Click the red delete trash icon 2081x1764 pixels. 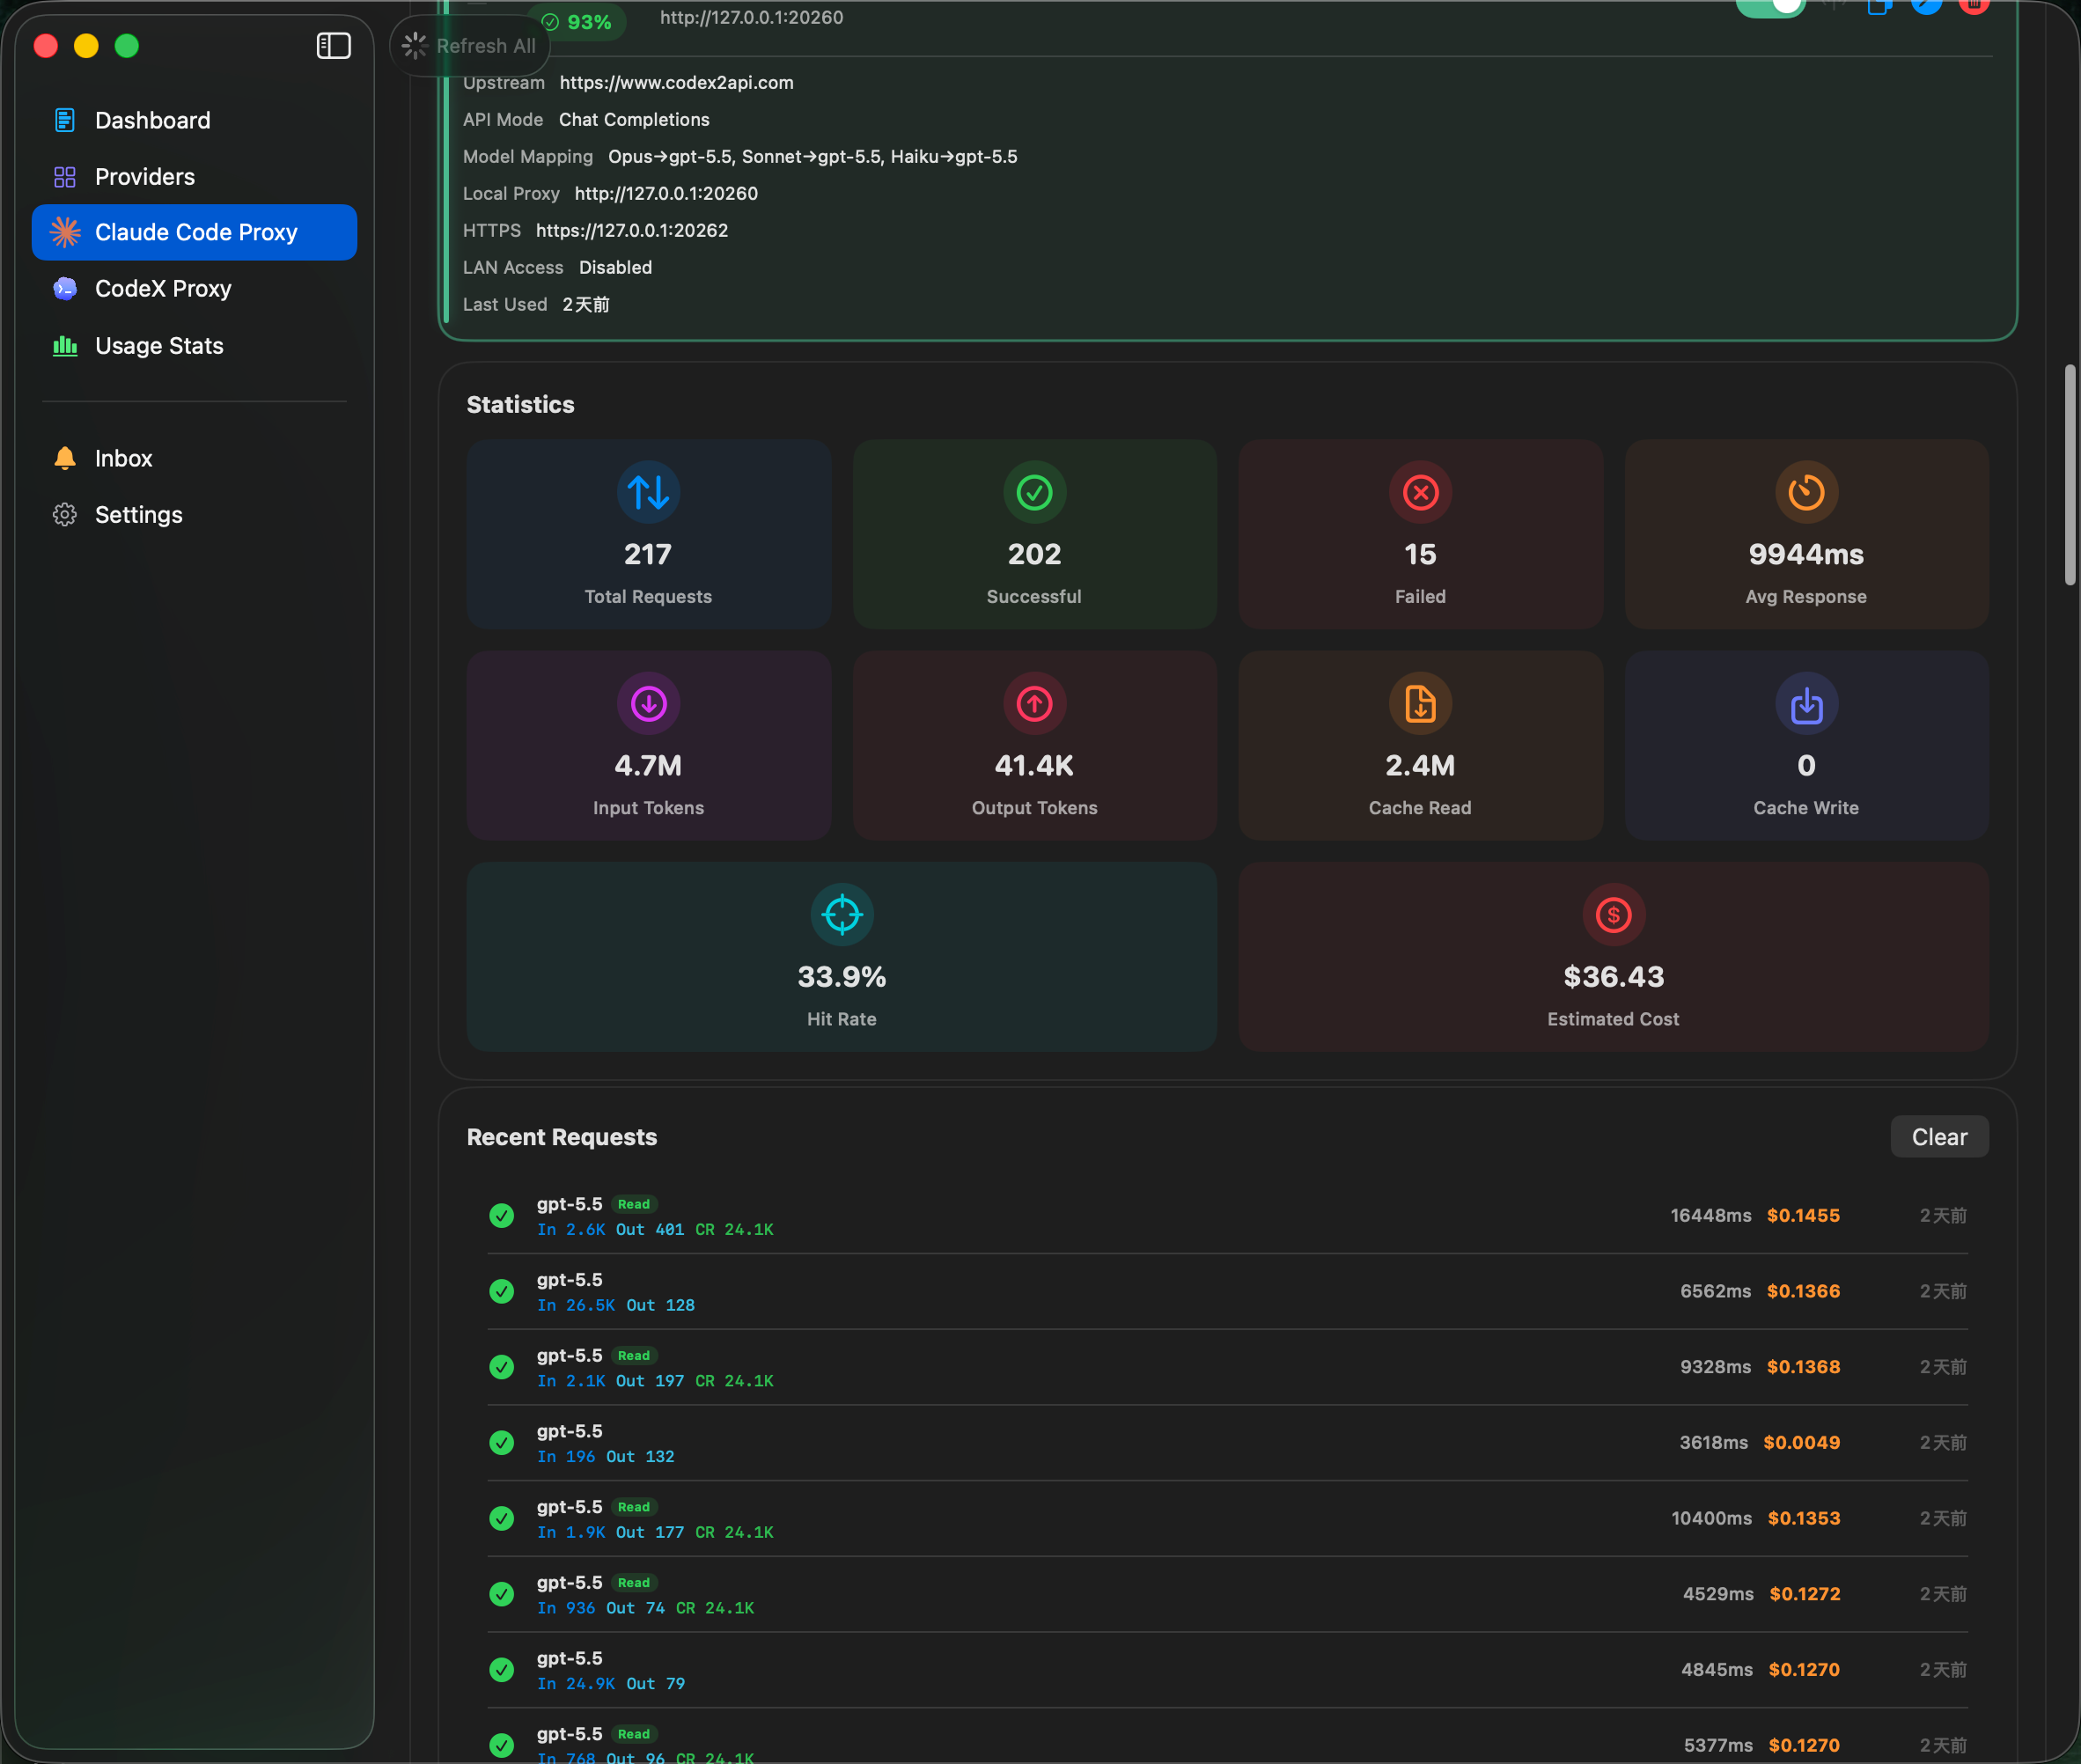[1974, 5]
